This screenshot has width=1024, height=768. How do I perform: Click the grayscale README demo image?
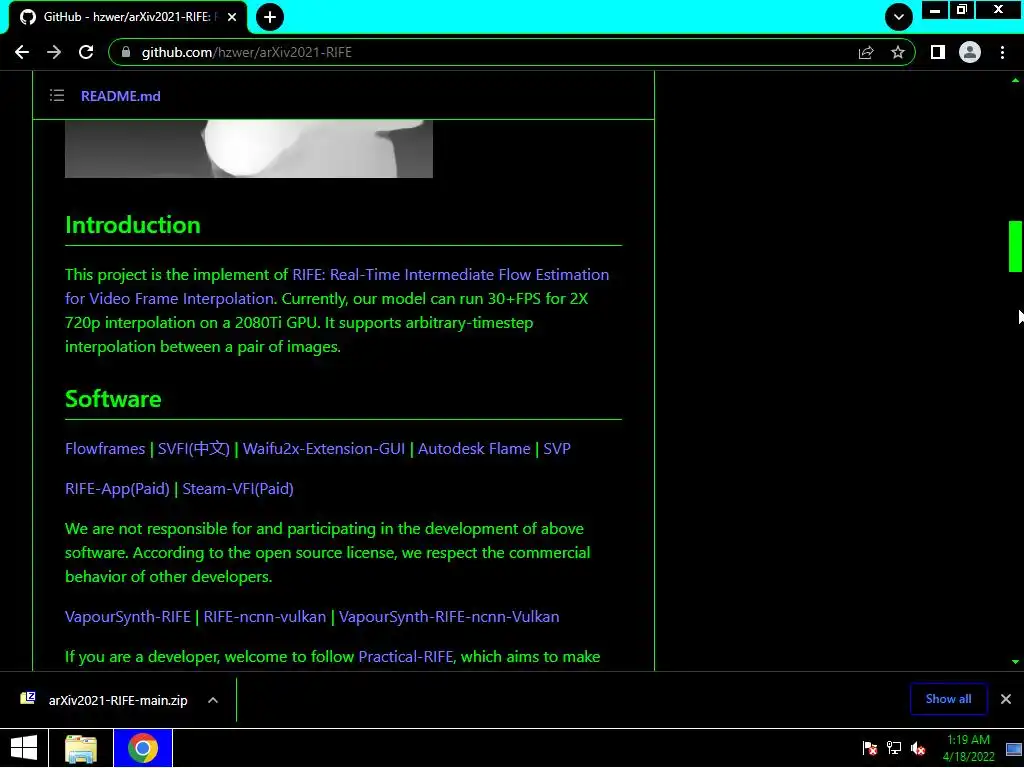click(x=249, y=148)
